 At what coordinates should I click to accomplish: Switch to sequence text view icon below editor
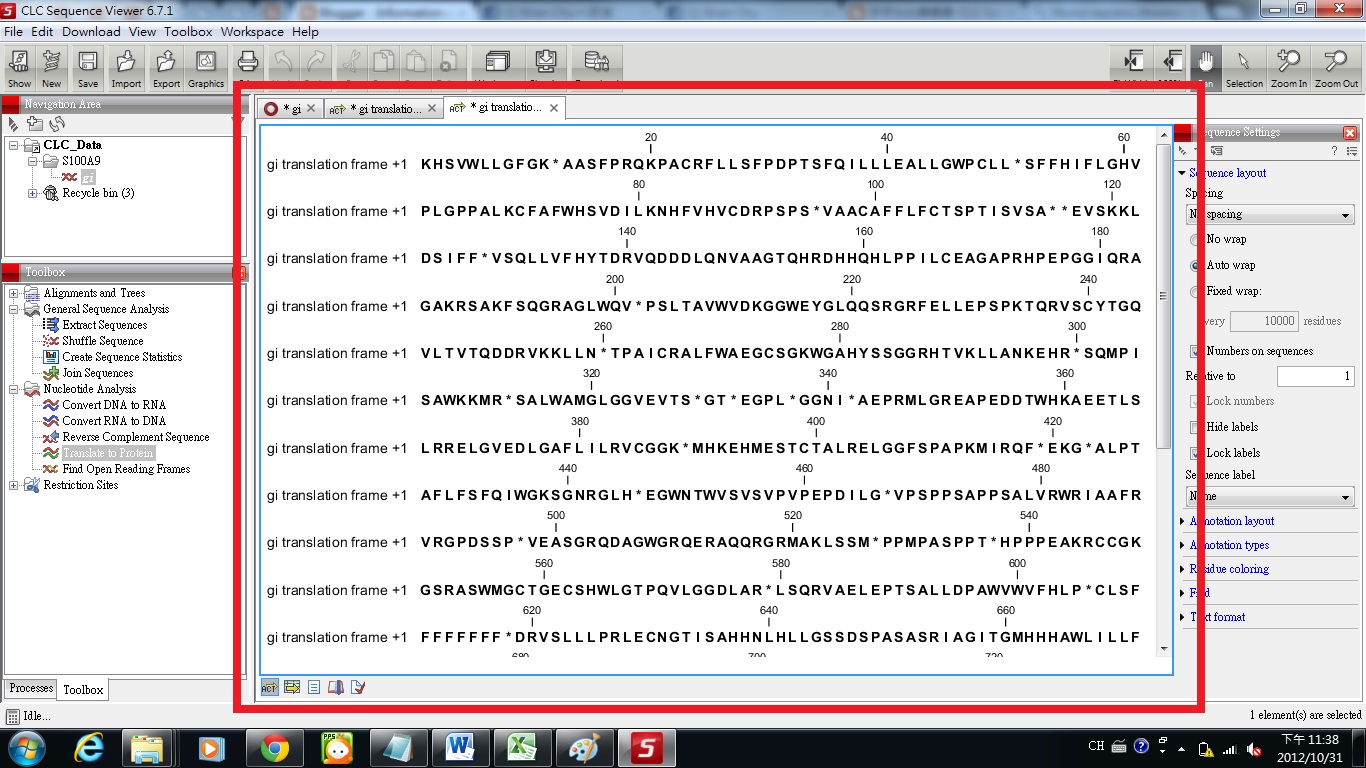(x=314, y=687)
